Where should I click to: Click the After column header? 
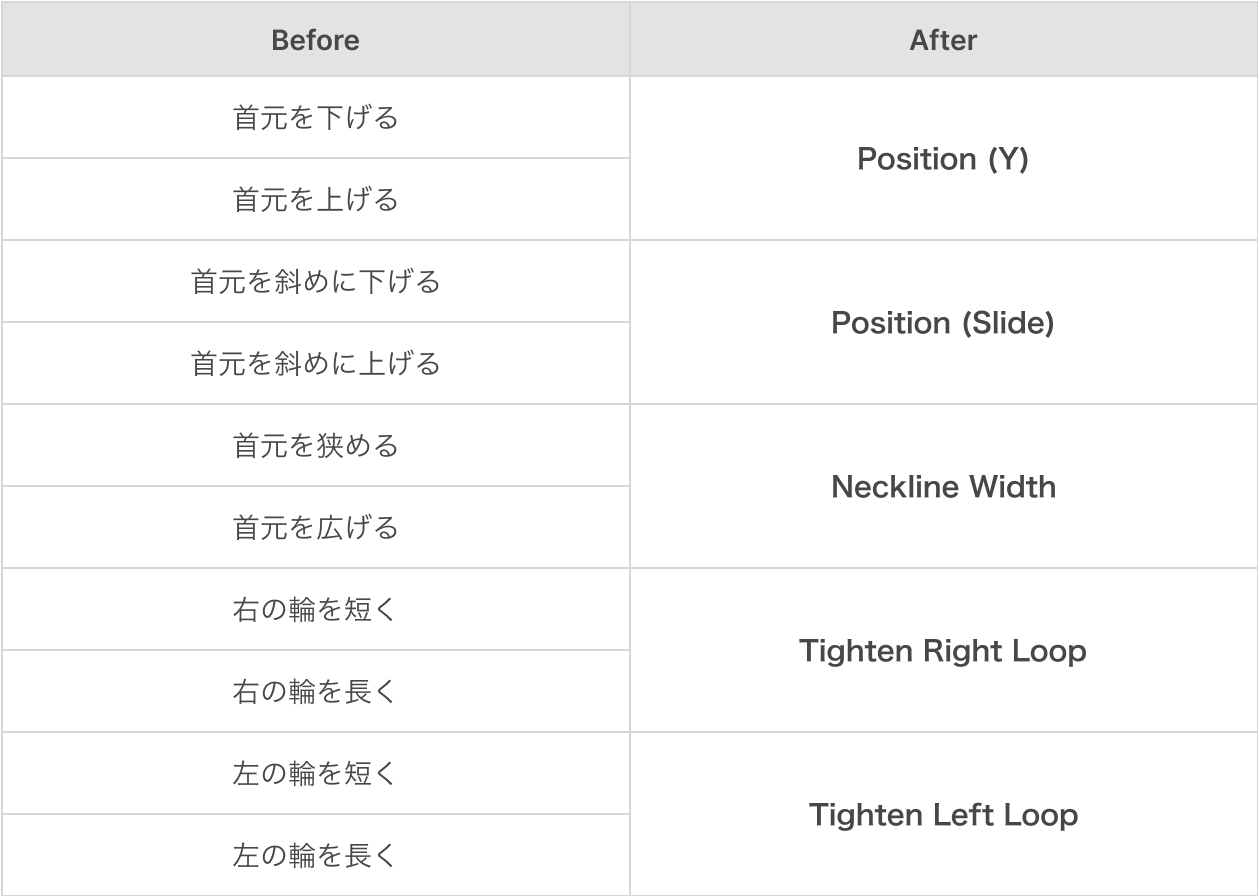pos(943,40)
